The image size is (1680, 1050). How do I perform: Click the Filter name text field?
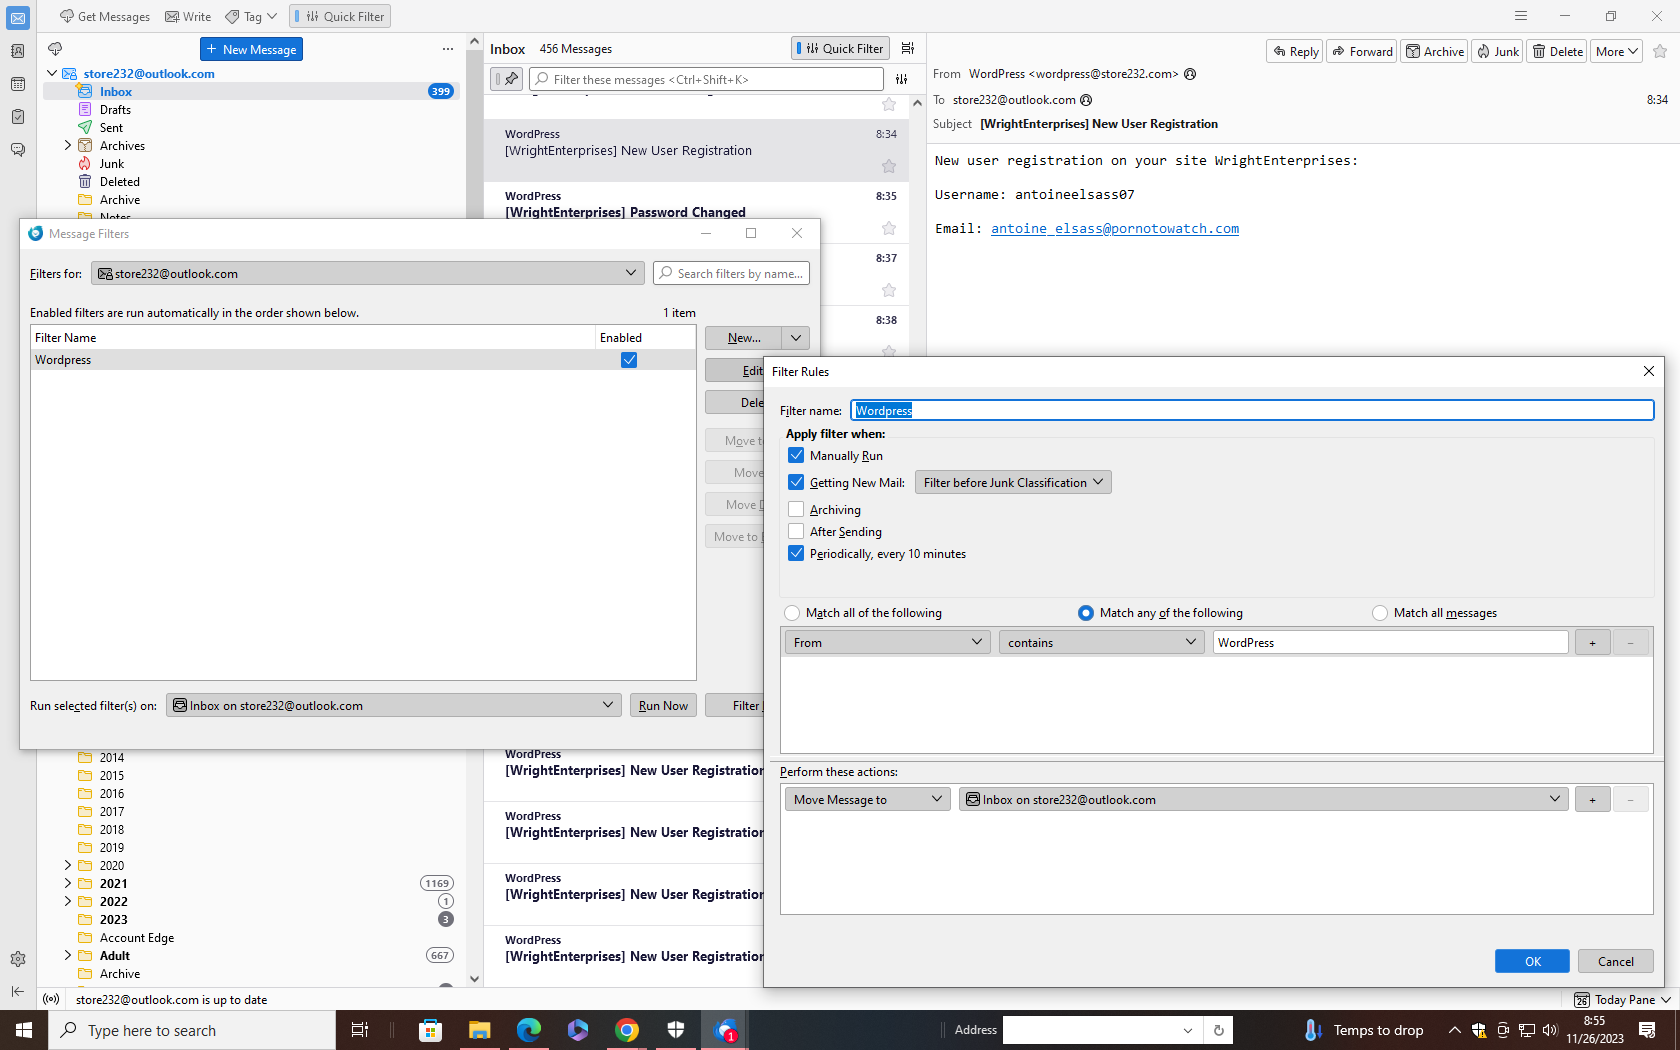pyautogui.click(x=1252, y=410)
